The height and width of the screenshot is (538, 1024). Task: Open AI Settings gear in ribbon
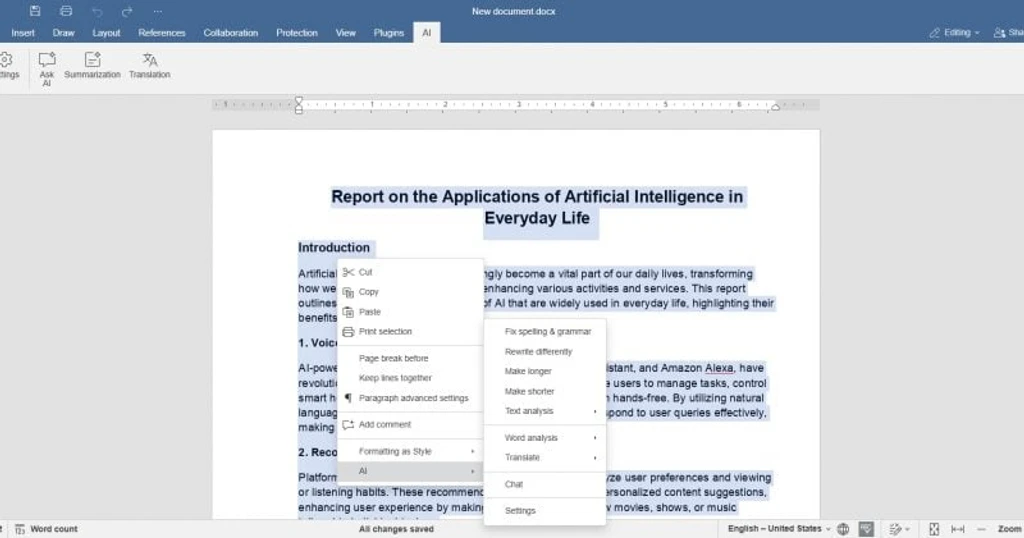pos(8,66)
